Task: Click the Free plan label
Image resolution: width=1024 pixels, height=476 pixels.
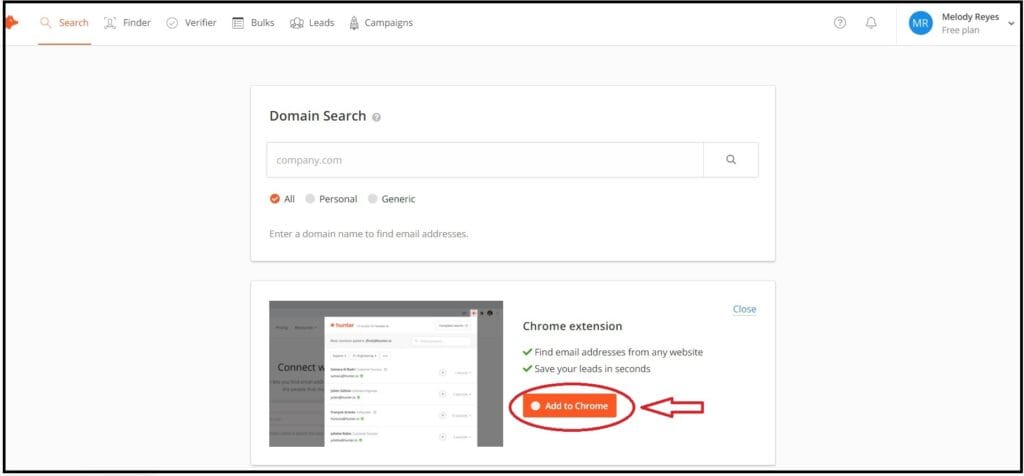Action: tap(960, 31)
